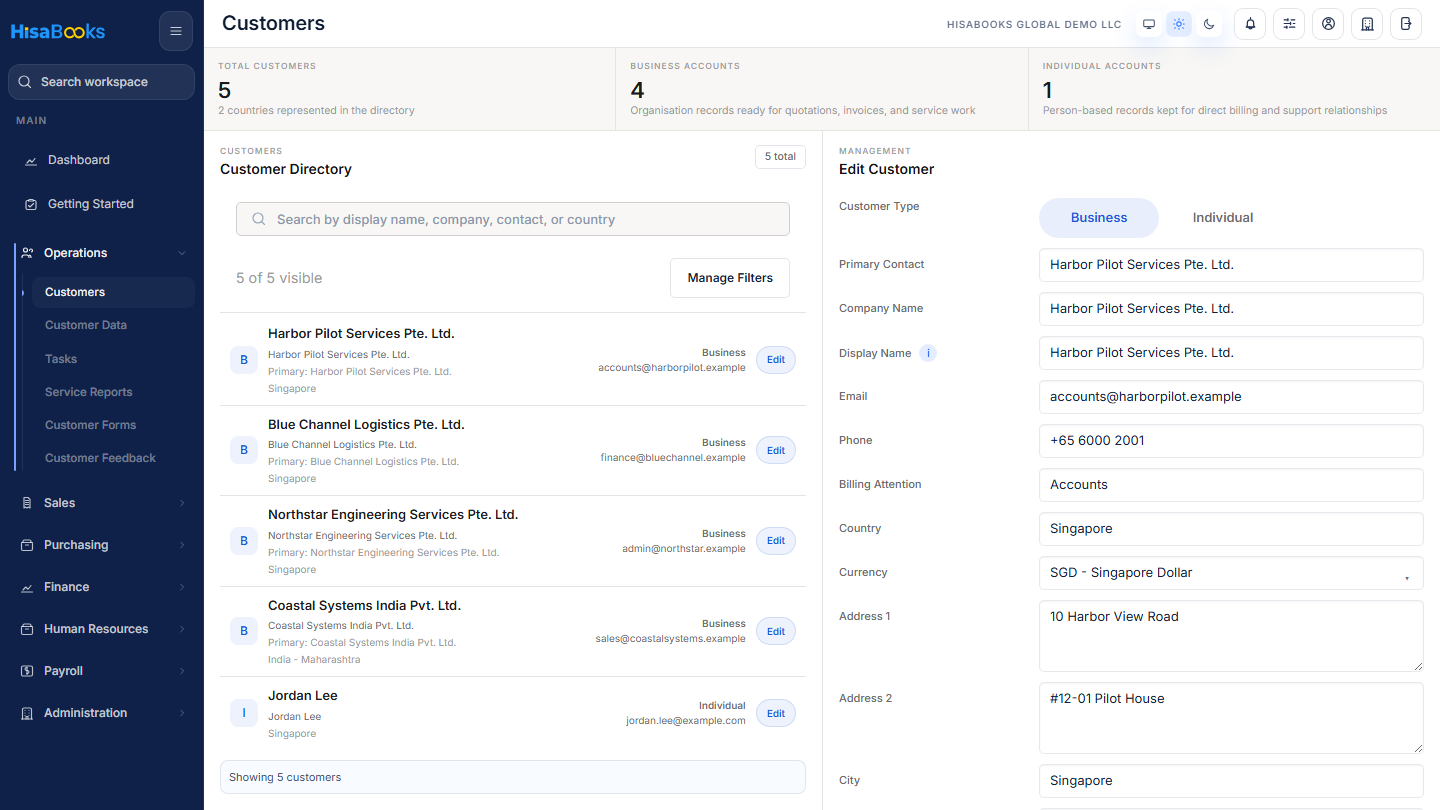Set customer type to Business
Viewport: 1440px width, 810px height.
click(x=1099, y=218)
